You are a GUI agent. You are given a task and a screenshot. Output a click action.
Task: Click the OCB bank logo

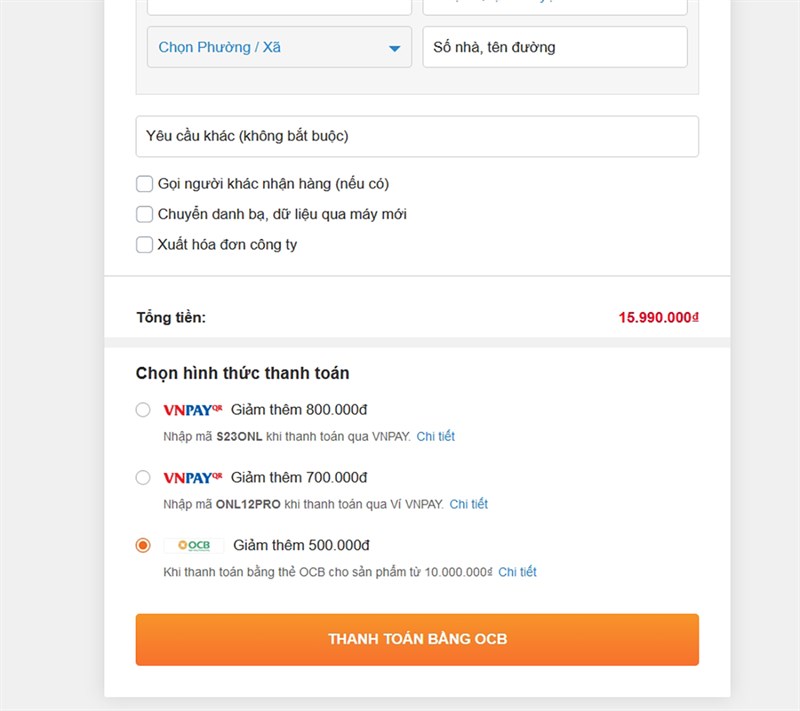(x=194, y=545)
